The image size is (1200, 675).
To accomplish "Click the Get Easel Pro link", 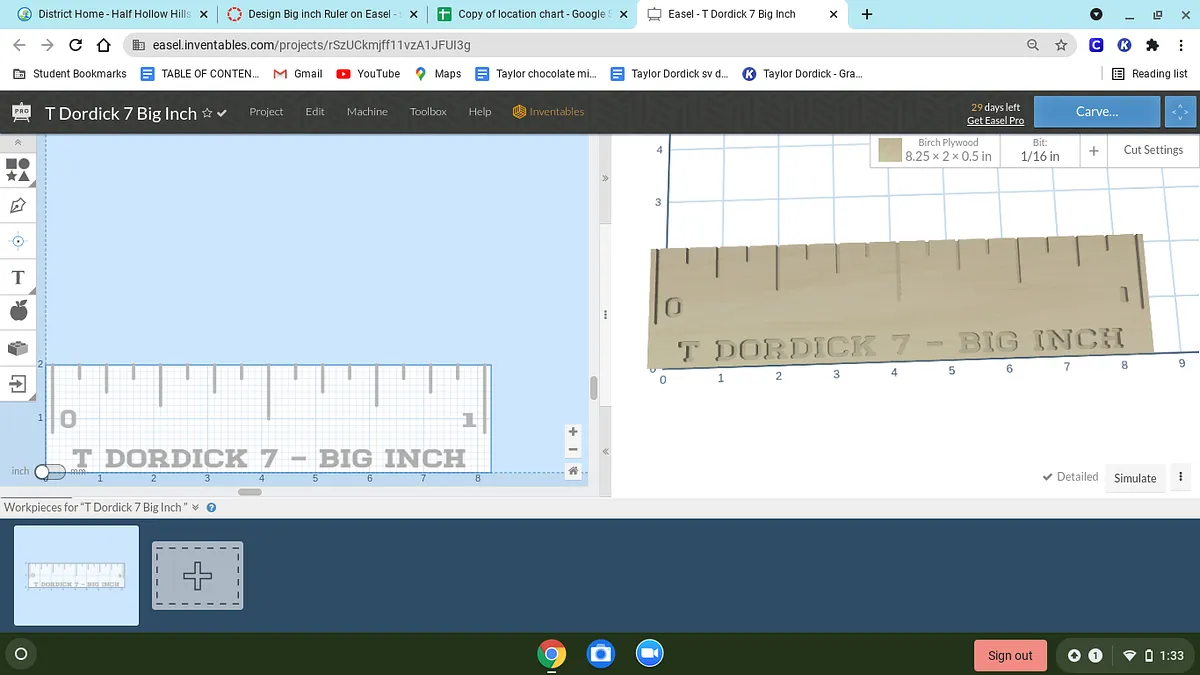I will point(995,121).
